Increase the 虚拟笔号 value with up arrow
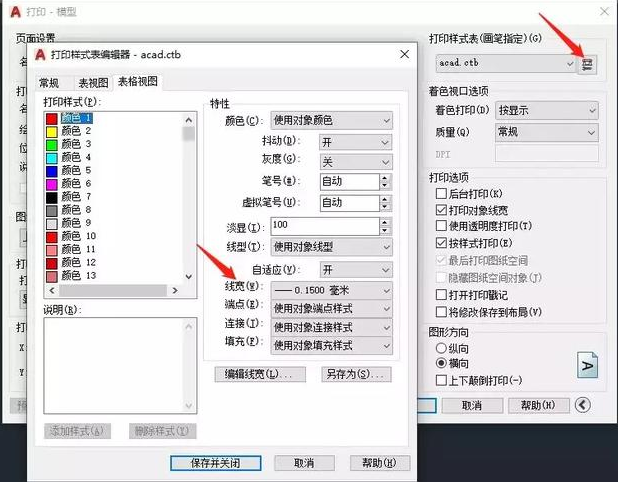 pyautogui.click(x=385, y=199)
